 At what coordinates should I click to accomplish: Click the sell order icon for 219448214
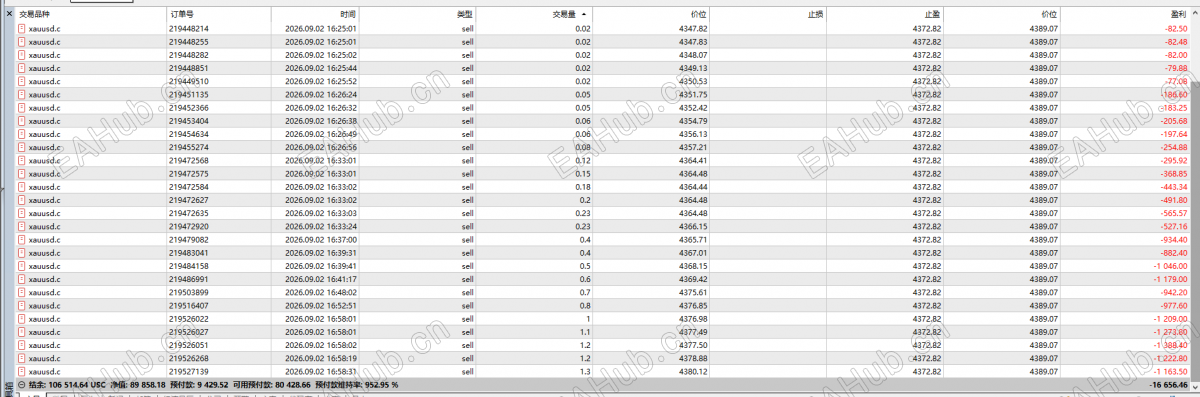pyautogui.click(x=22, y=29)
